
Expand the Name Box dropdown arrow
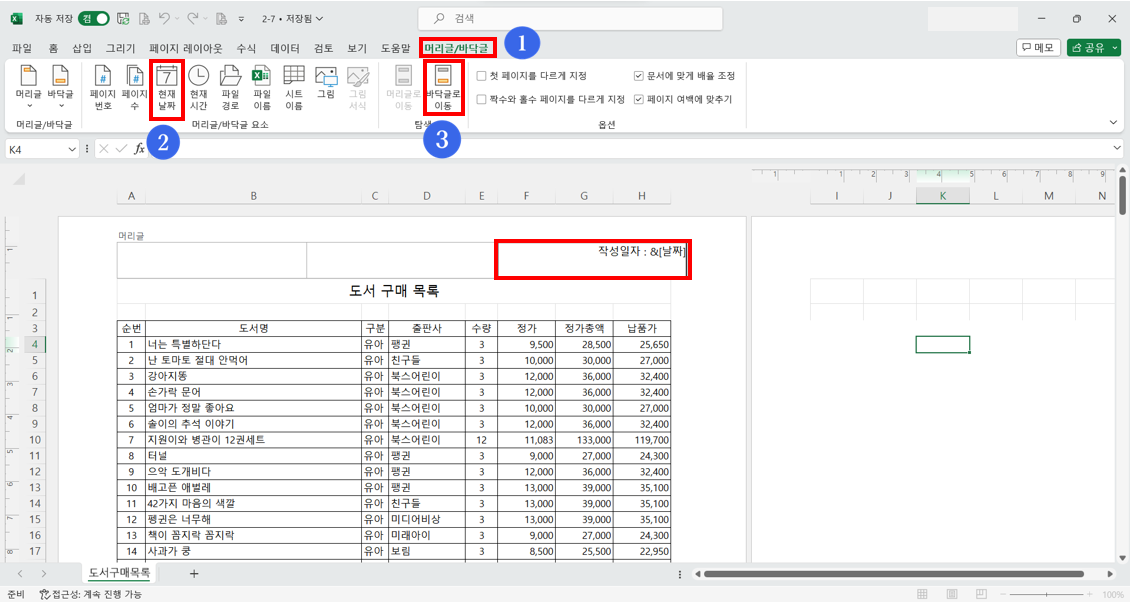click(72, 149)
